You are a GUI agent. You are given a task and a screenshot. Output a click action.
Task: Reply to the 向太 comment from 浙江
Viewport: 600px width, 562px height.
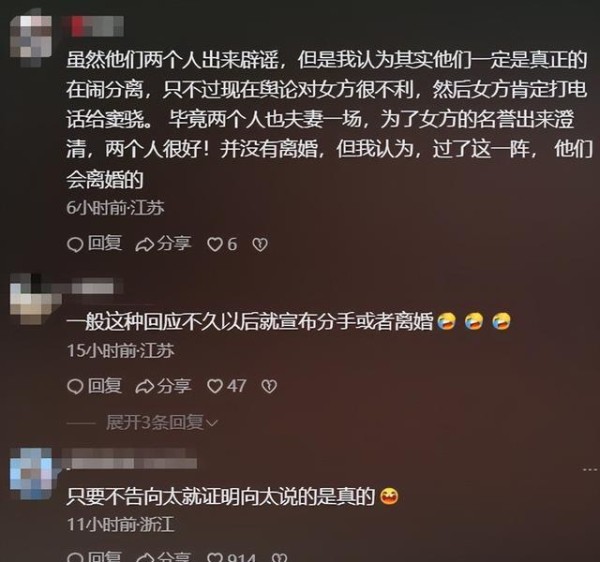coord(95,557)
